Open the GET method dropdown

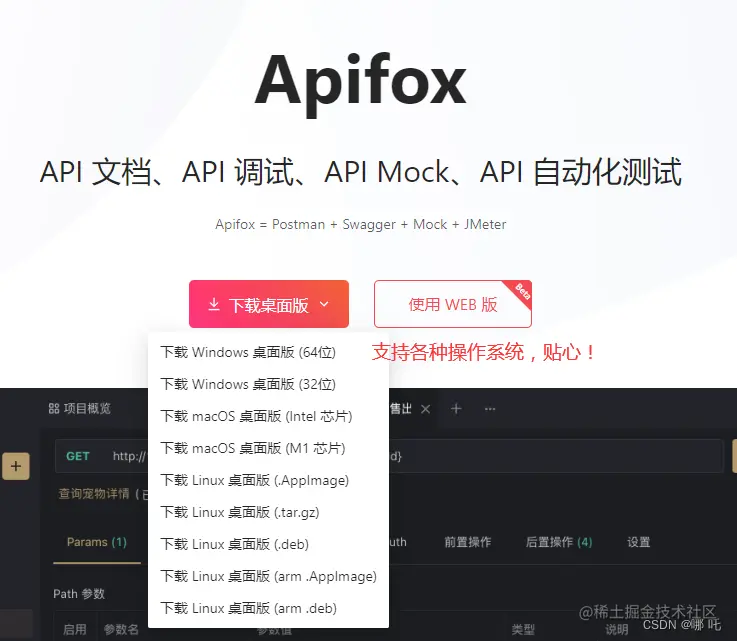(x=78, y=456)
